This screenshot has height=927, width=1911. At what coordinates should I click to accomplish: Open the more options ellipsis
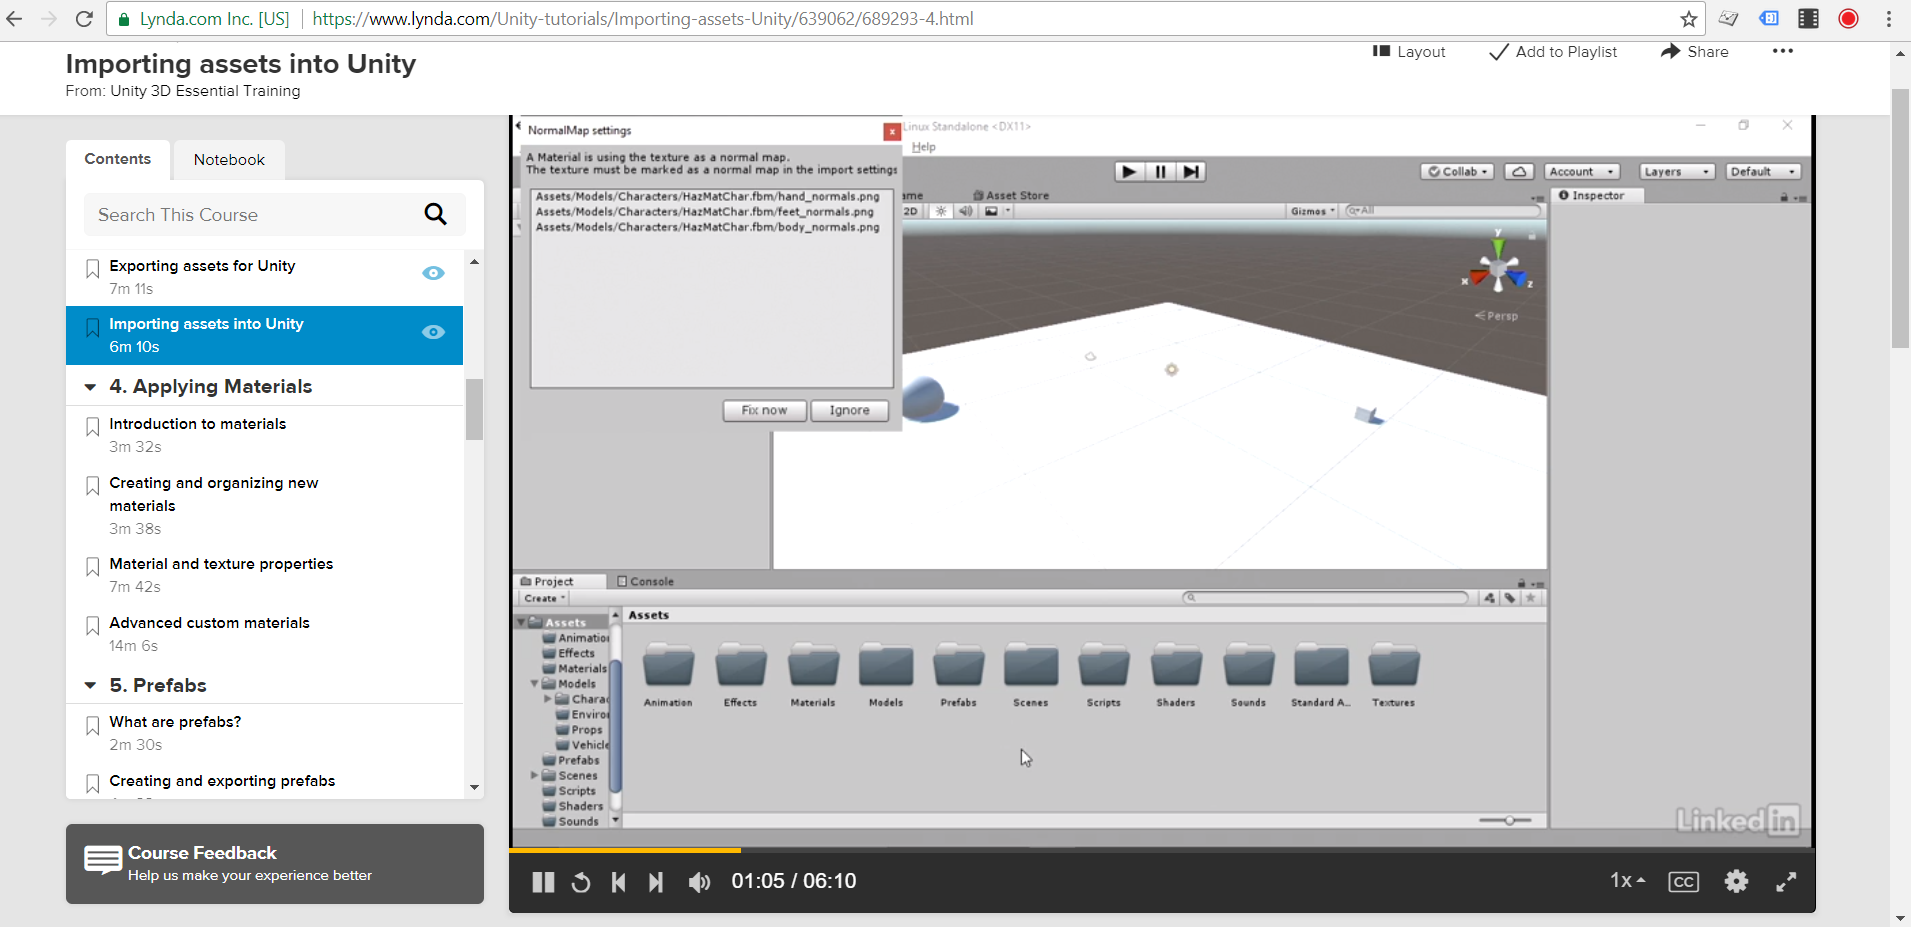pos(1783,51)
